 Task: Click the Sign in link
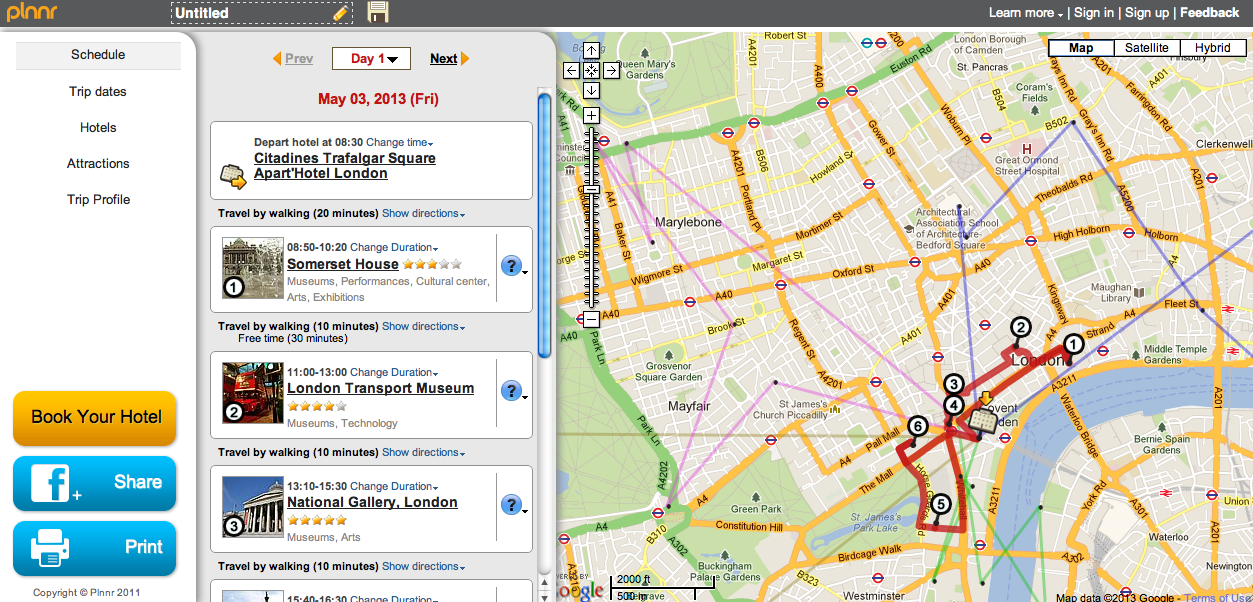(1094, 13)
